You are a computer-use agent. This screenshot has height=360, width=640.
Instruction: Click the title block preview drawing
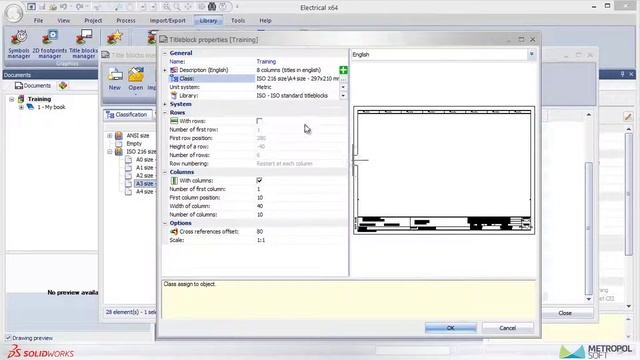point(444,170)
